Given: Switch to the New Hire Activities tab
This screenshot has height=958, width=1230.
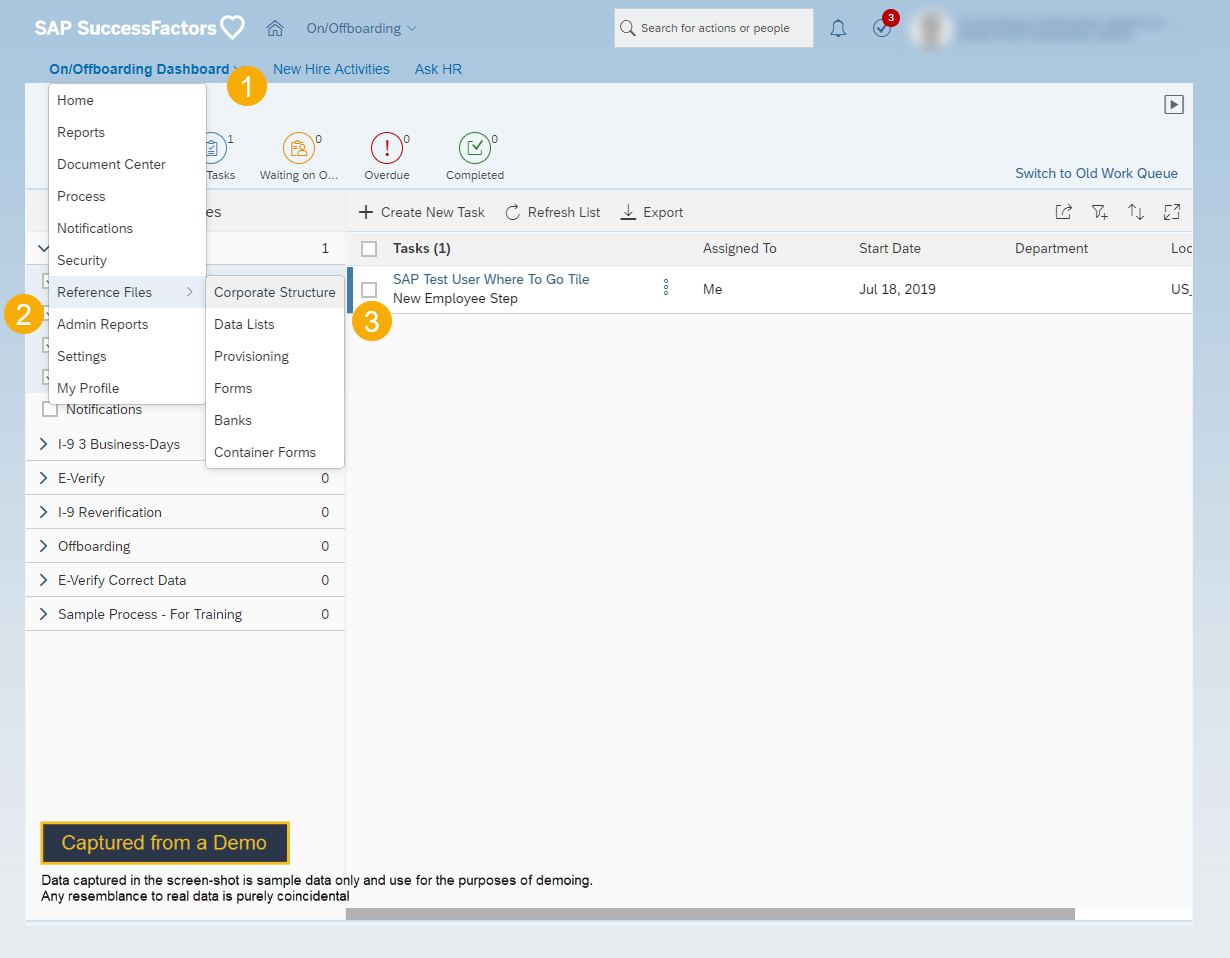Looking at the screenshot, I should pyautogui.click(x=331, y=69).
